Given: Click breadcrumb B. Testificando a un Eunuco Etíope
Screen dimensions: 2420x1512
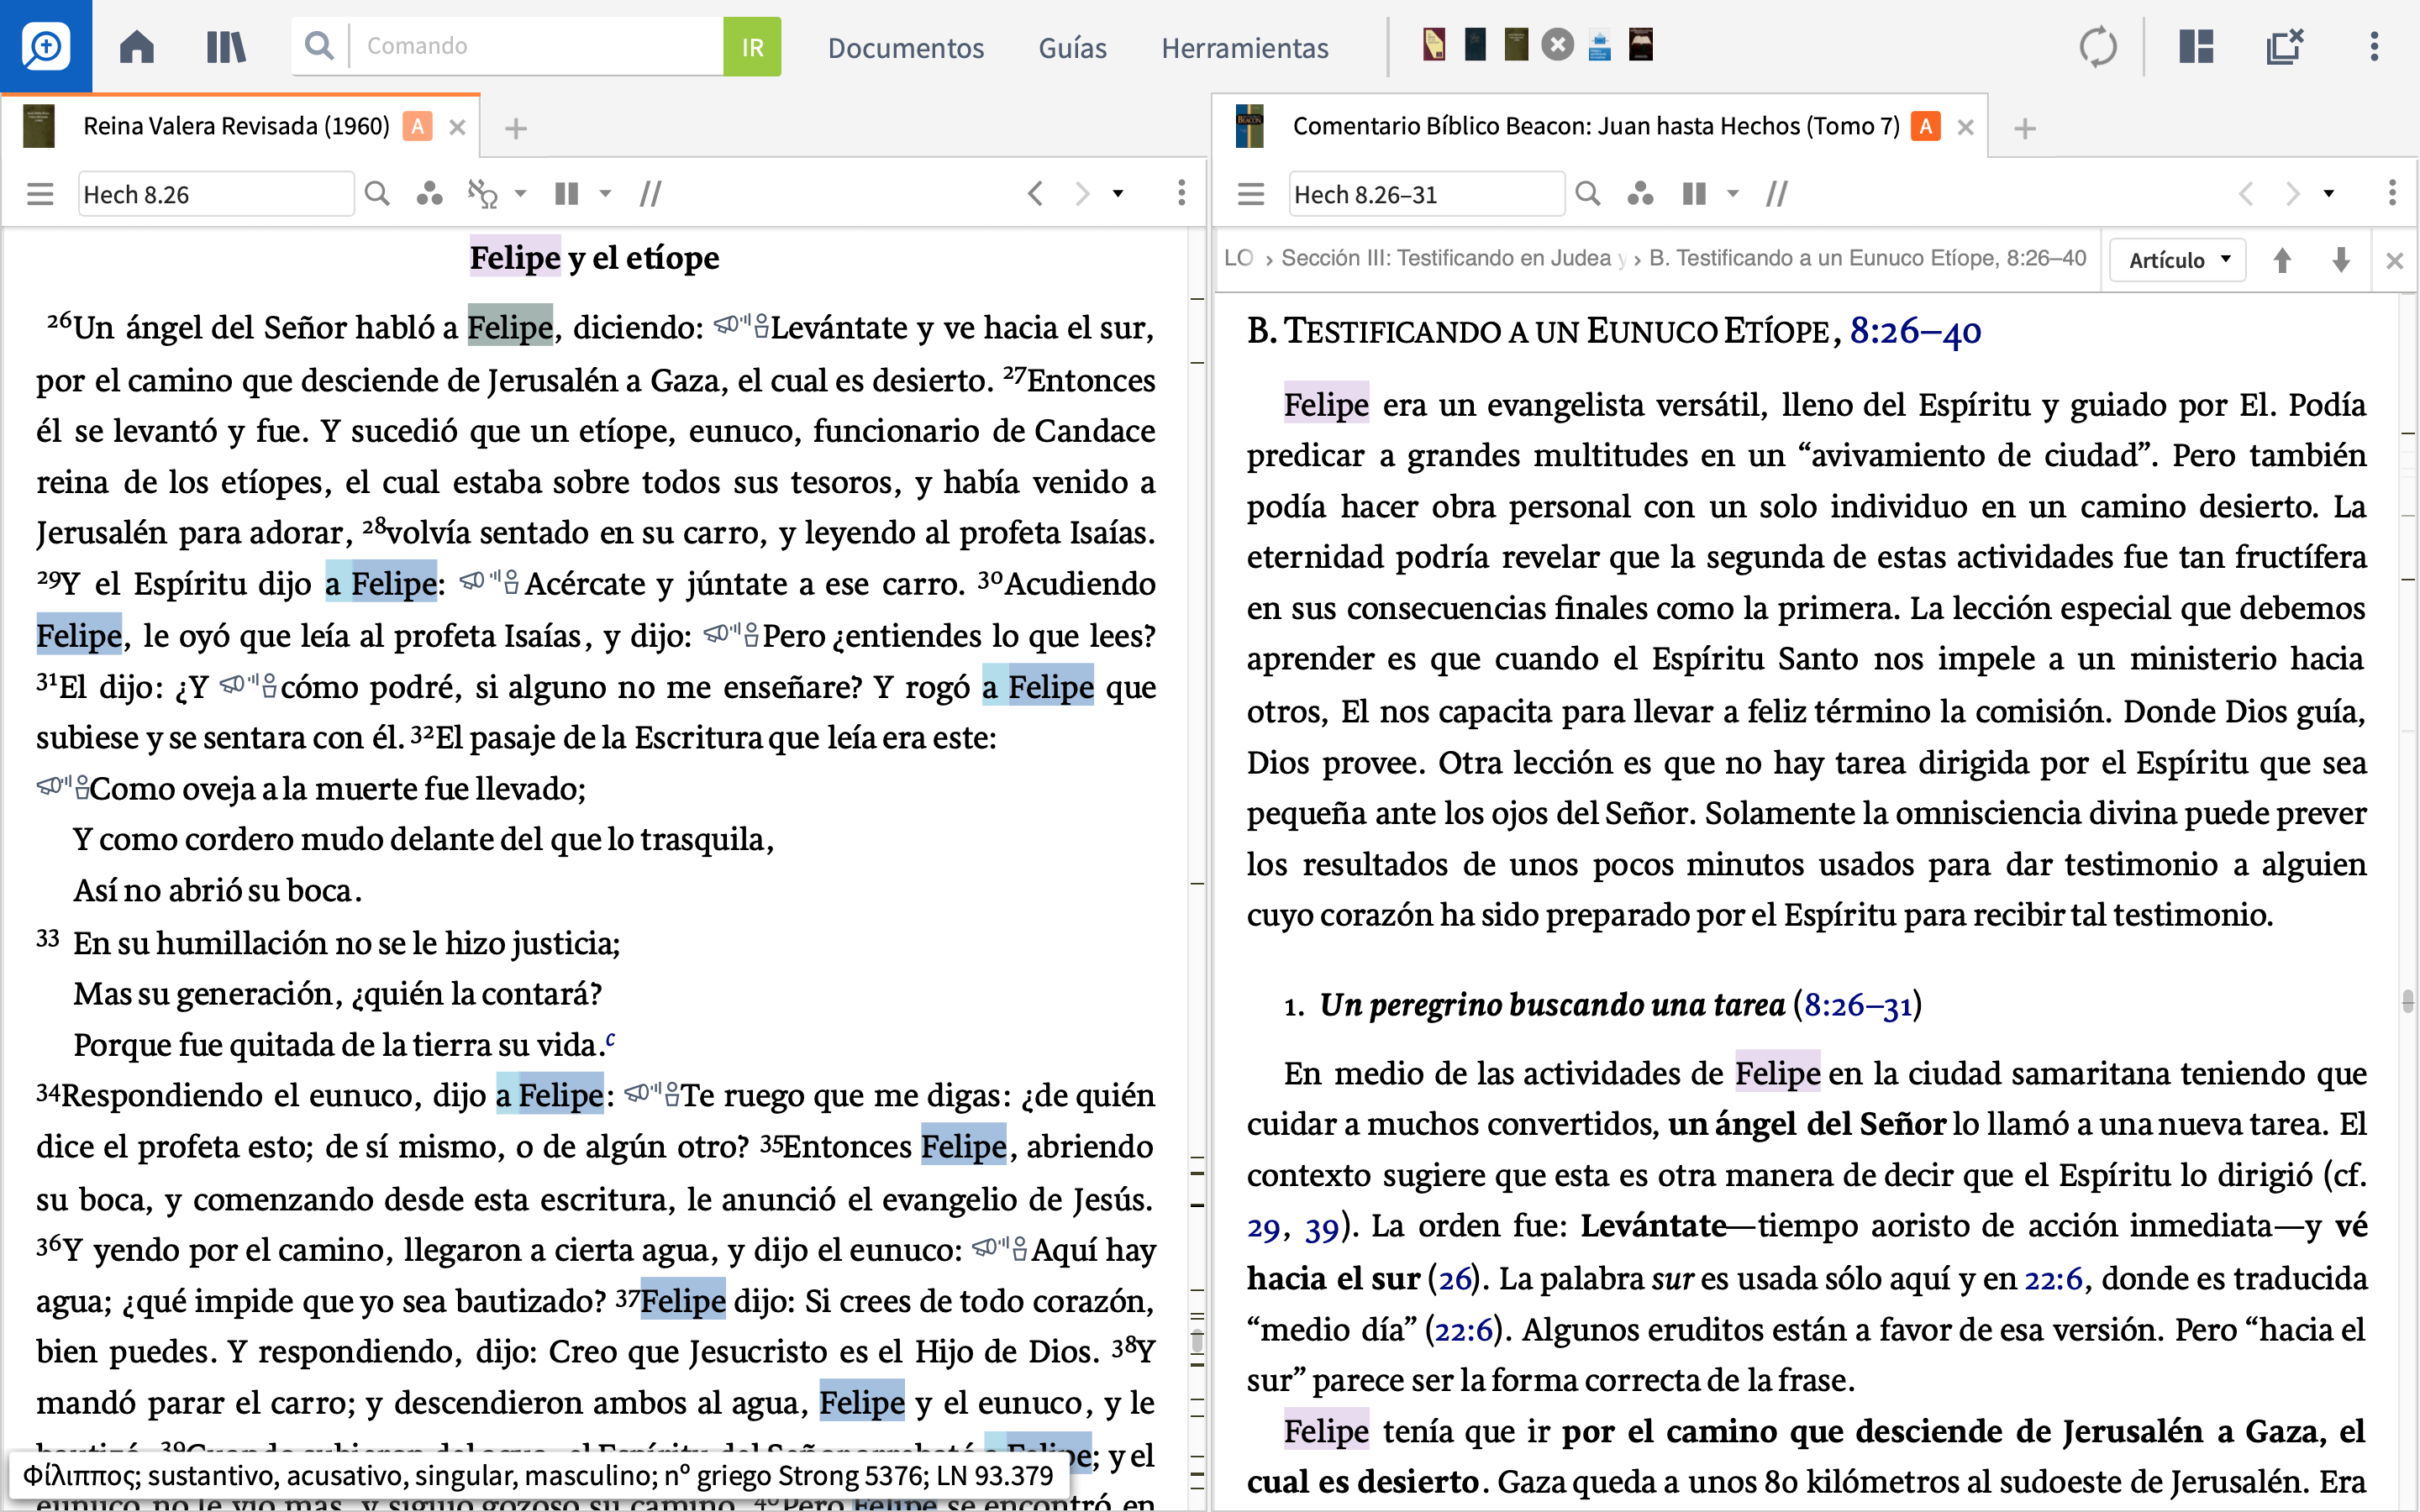Looking at the screenshot, I should [1867, 258].
